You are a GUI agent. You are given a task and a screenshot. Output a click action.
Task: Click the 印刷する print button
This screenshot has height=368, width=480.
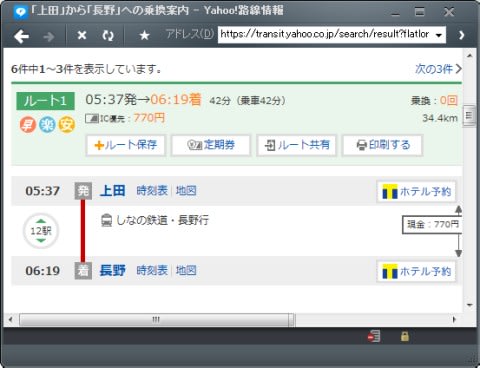tap(383, 145)
